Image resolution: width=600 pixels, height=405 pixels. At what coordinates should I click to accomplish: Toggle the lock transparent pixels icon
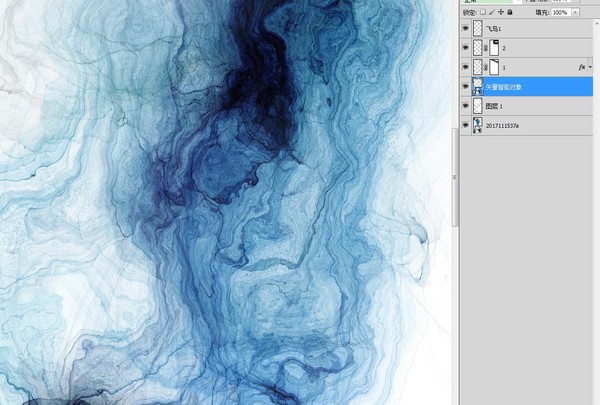pos(483,12)
